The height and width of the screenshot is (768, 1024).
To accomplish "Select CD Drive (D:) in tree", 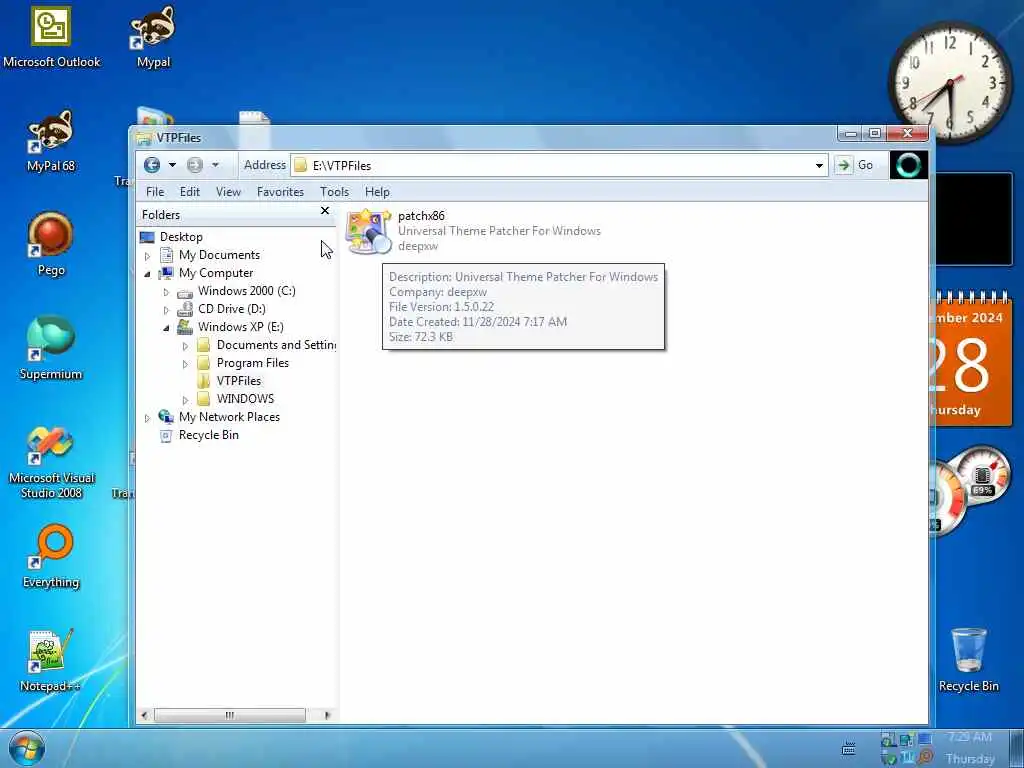I will pos(232,309).
